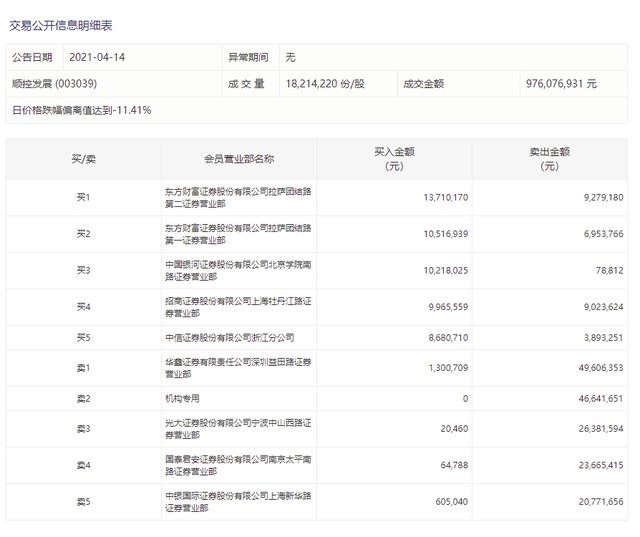Click 日价格跌幅偏离值达到-11.41% text
The image size is (640, 537).
click(x=82, y=110)
